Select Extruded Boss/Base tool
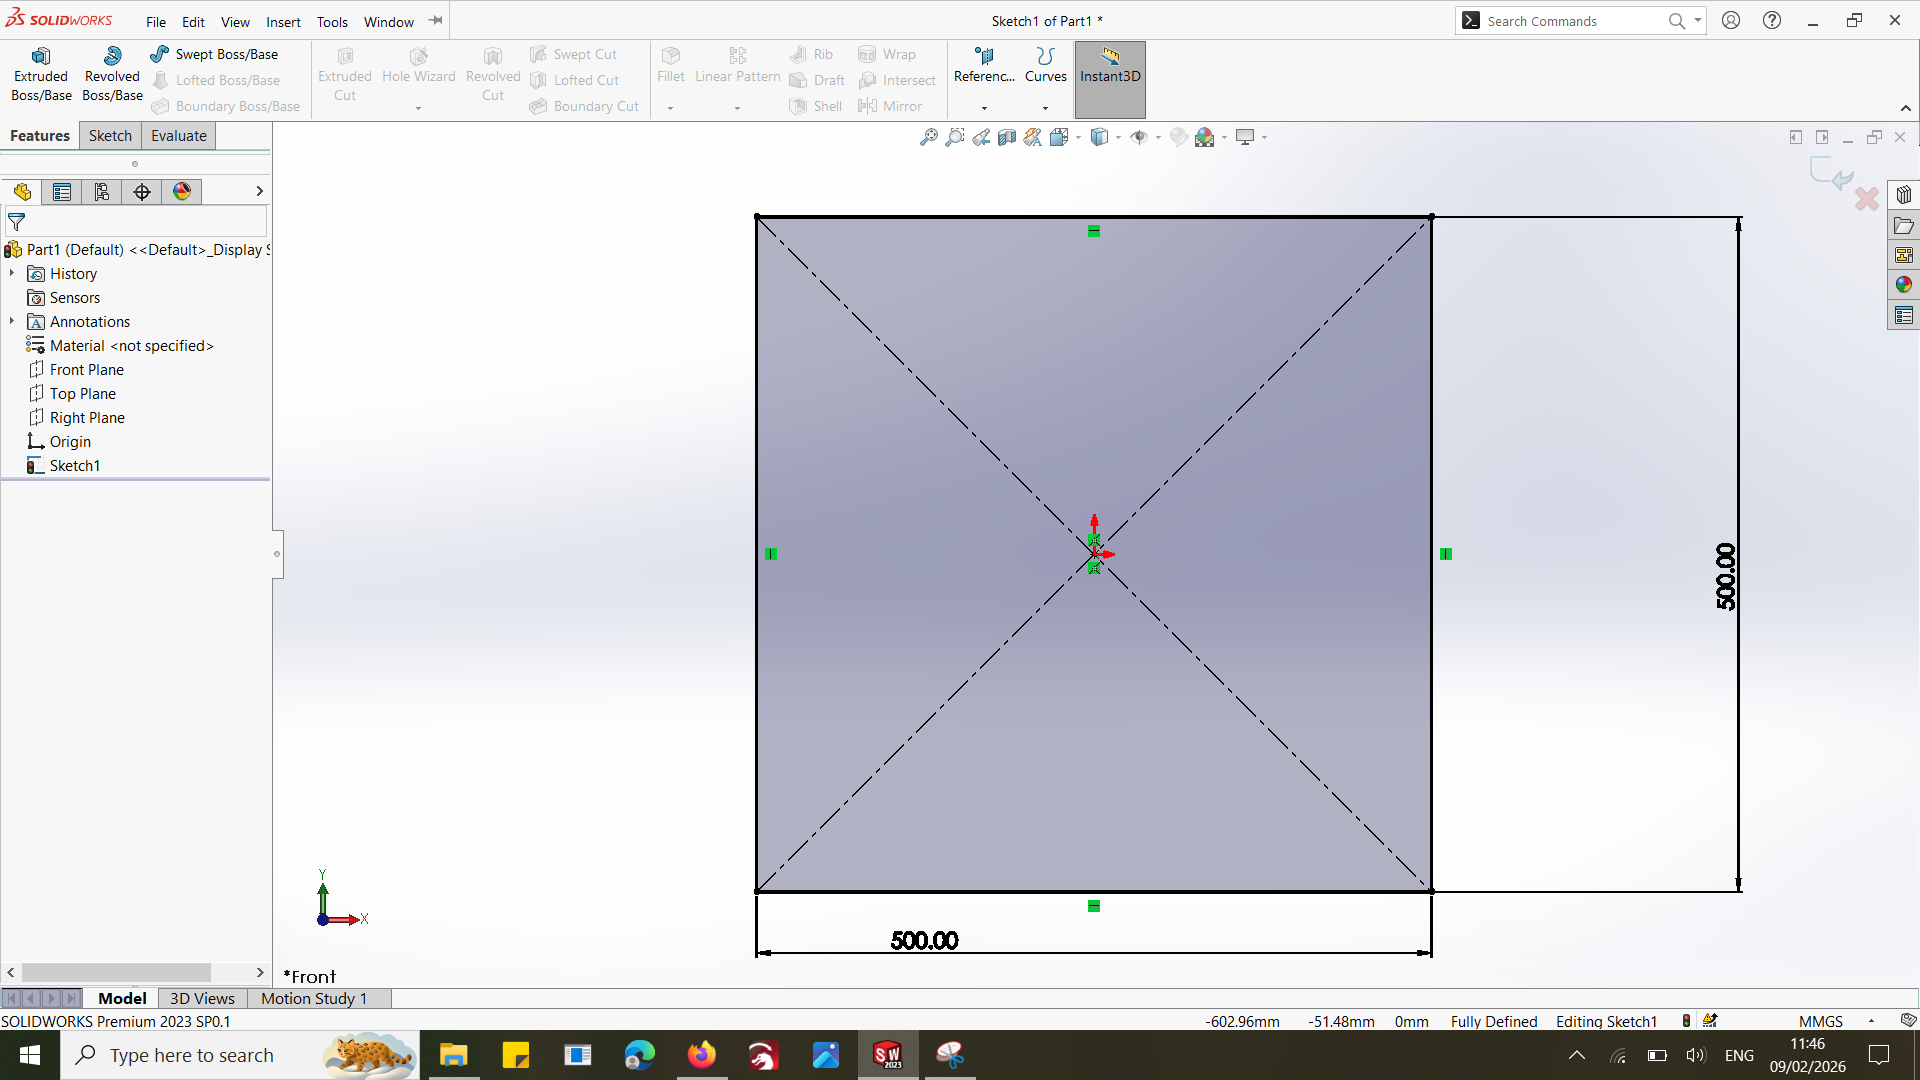 click(41, 74)
